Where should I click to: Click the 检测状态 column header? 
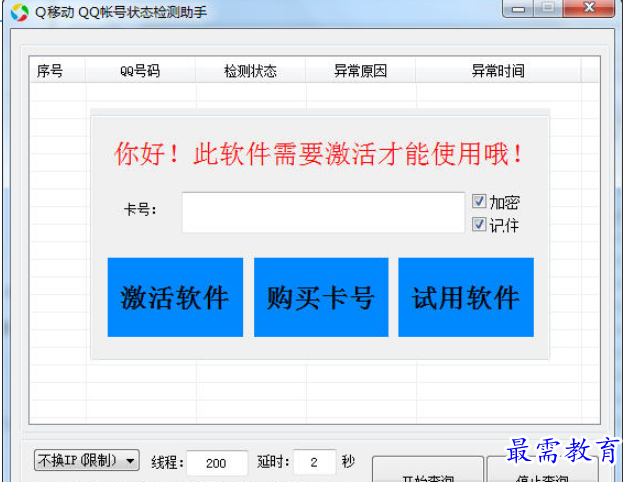(250, 71)
